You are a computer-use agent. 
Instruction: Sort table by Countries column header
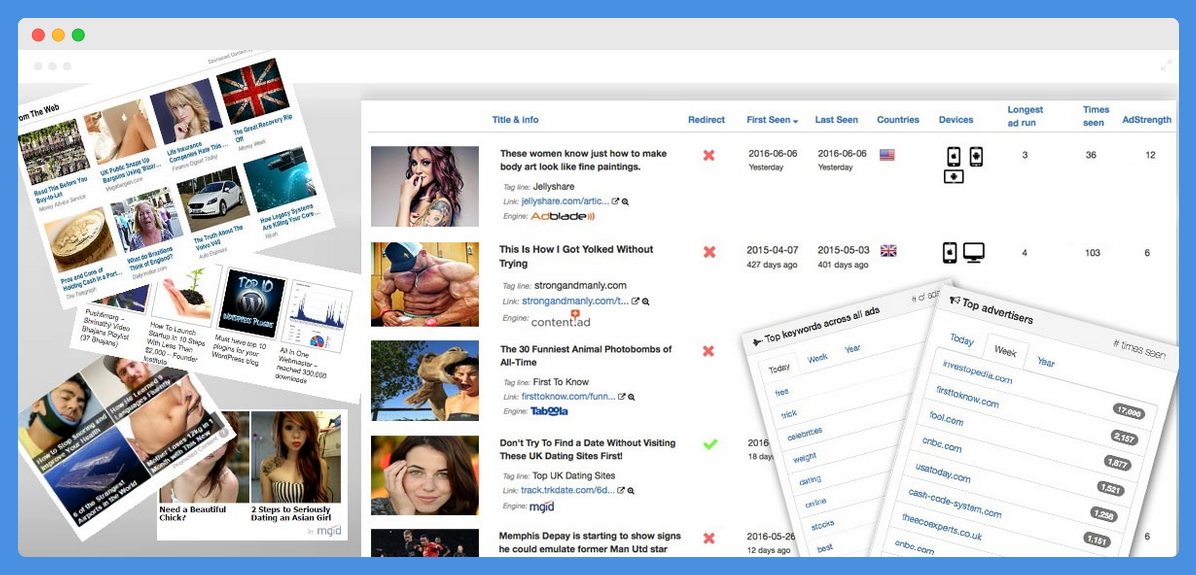pos(898,120)
